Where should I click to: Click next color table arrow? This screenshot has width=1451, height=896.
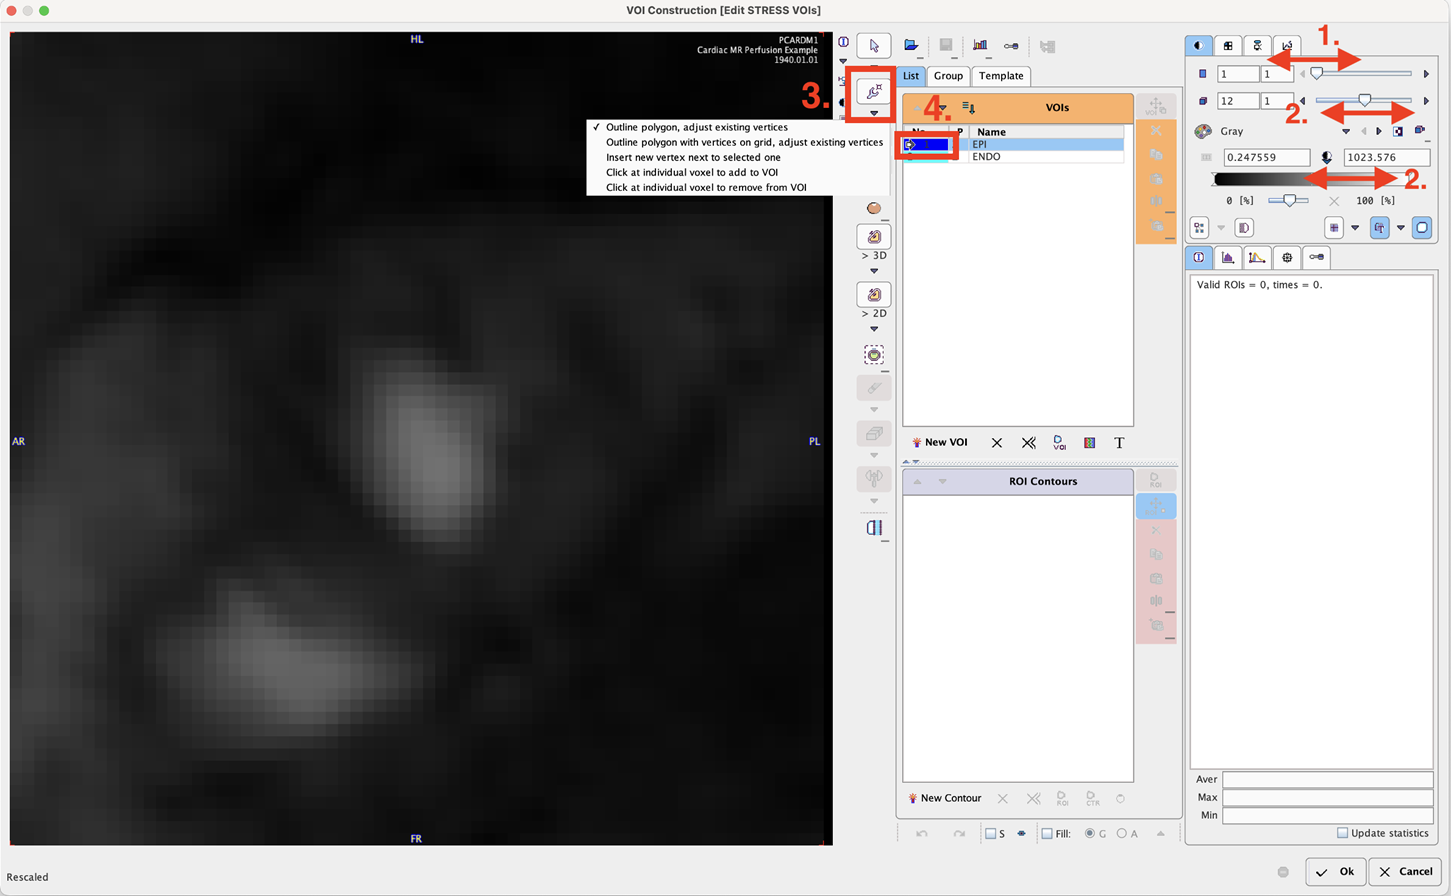pos(1379,131)
